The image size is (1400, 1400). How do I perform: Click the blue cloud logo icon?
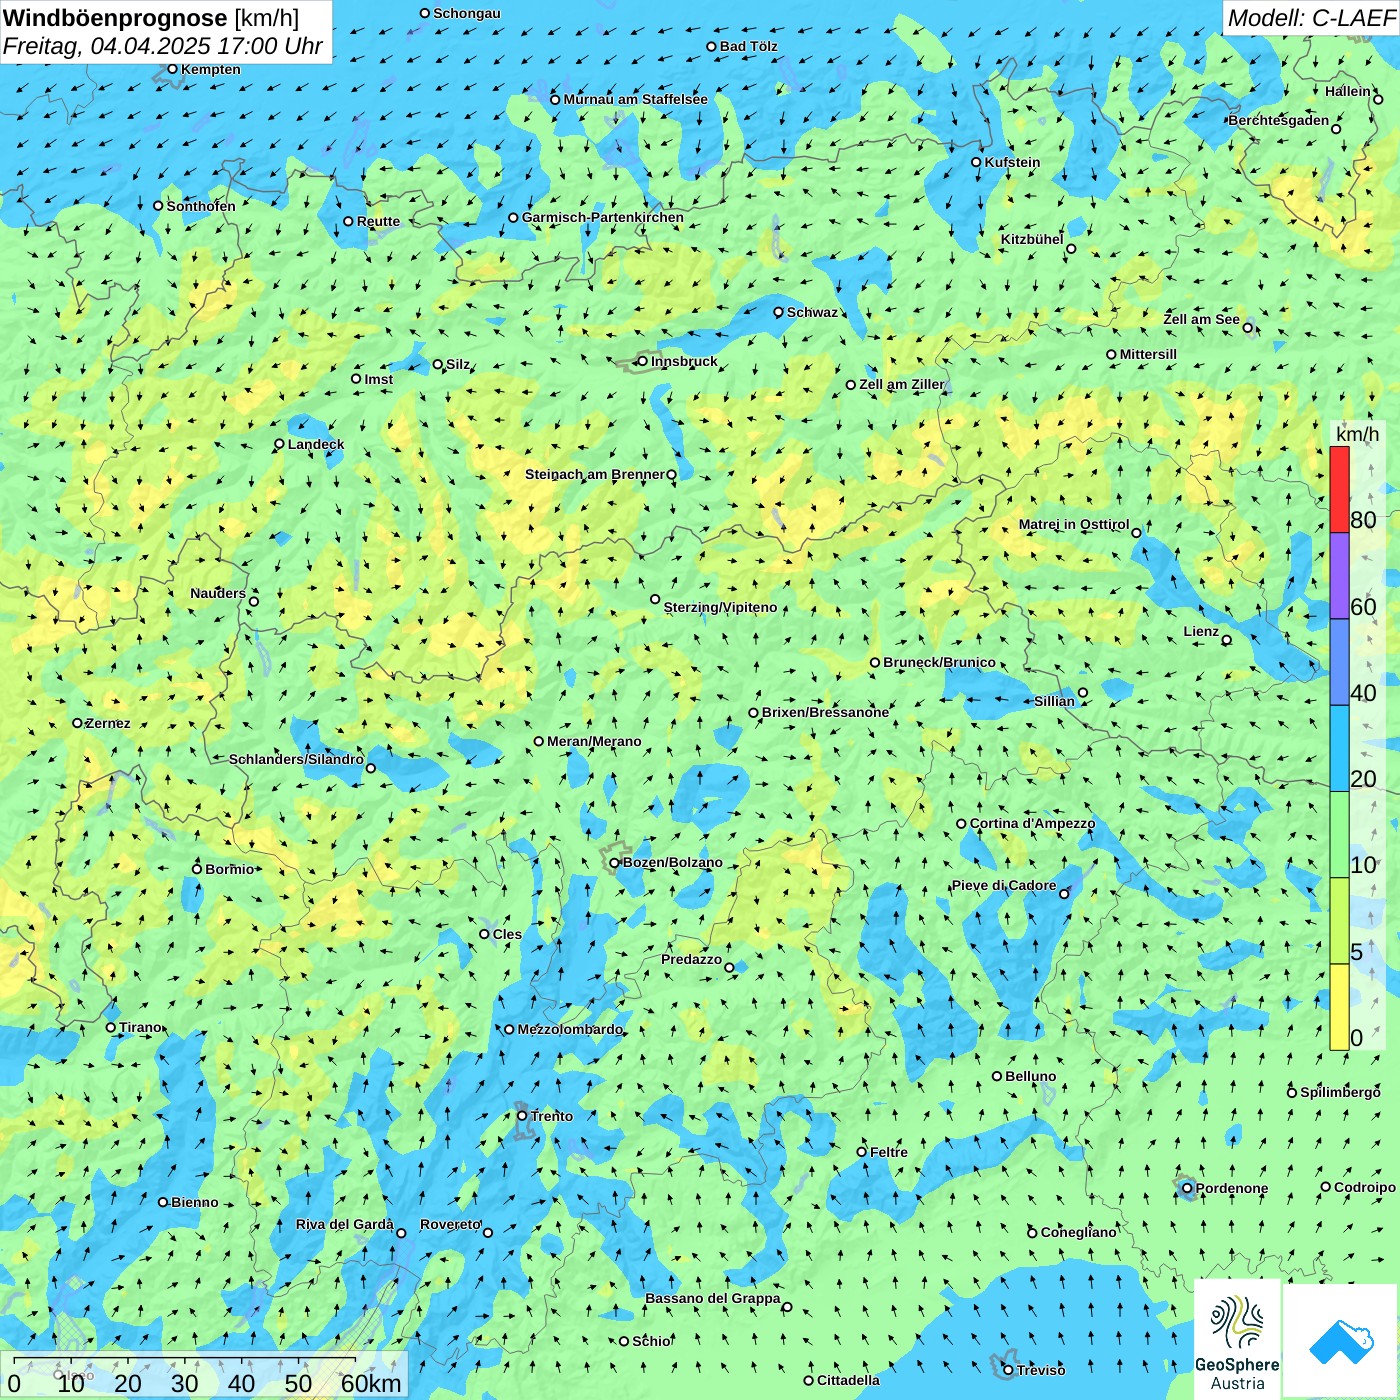point(1340,1342)
